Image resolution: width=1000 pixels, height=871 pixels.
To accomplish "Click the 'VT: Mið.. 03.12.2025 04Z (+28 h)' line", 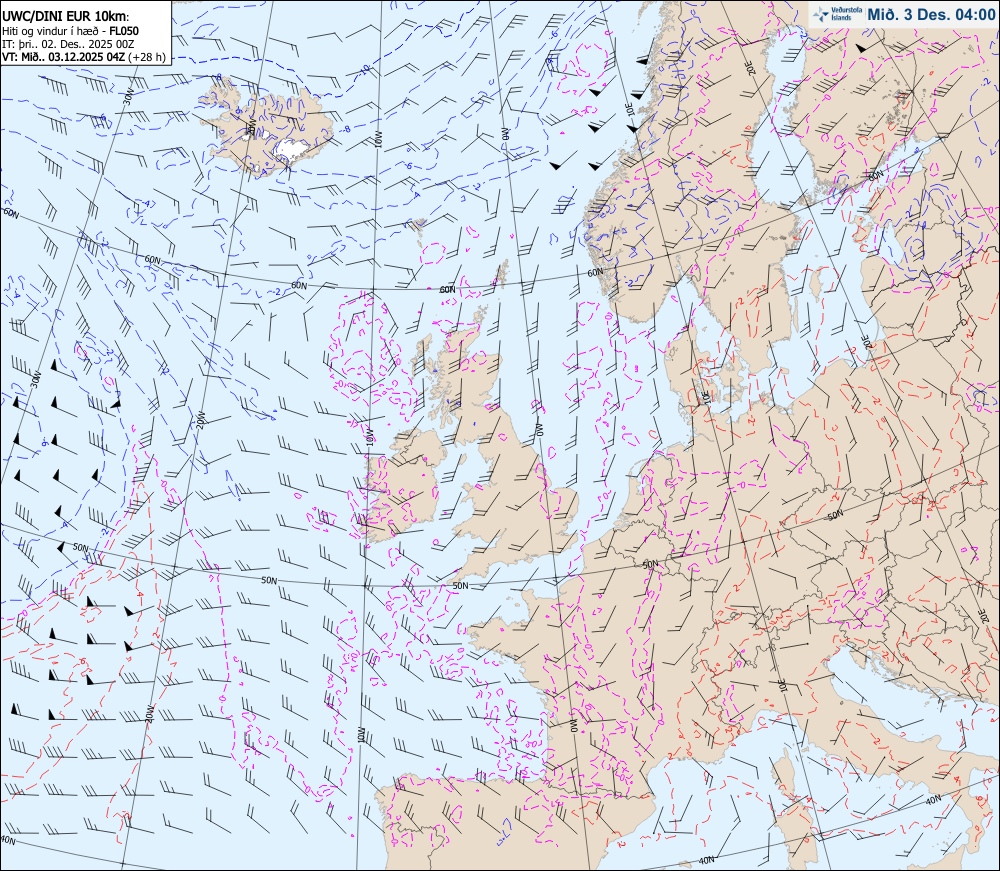I will tap(84, 57).
